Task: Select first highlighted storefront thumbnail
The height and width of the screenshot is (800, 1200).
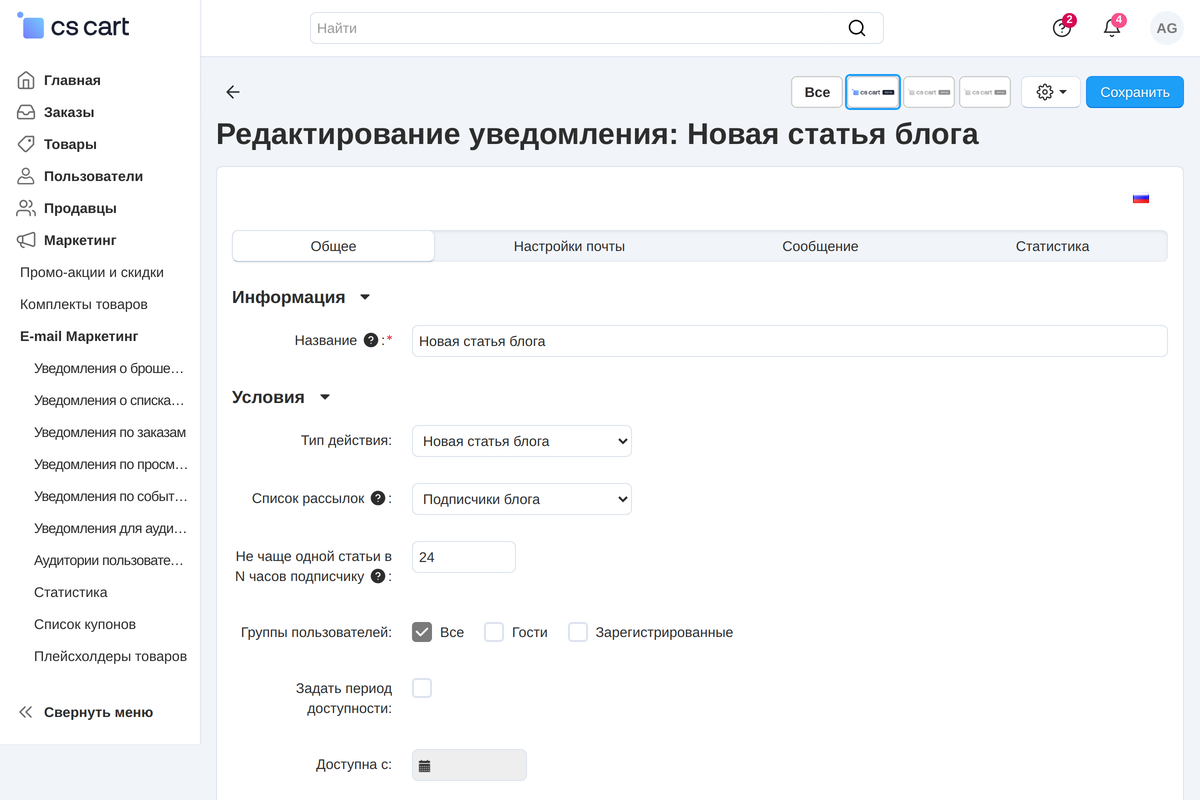Action: [x=873, y=92]
